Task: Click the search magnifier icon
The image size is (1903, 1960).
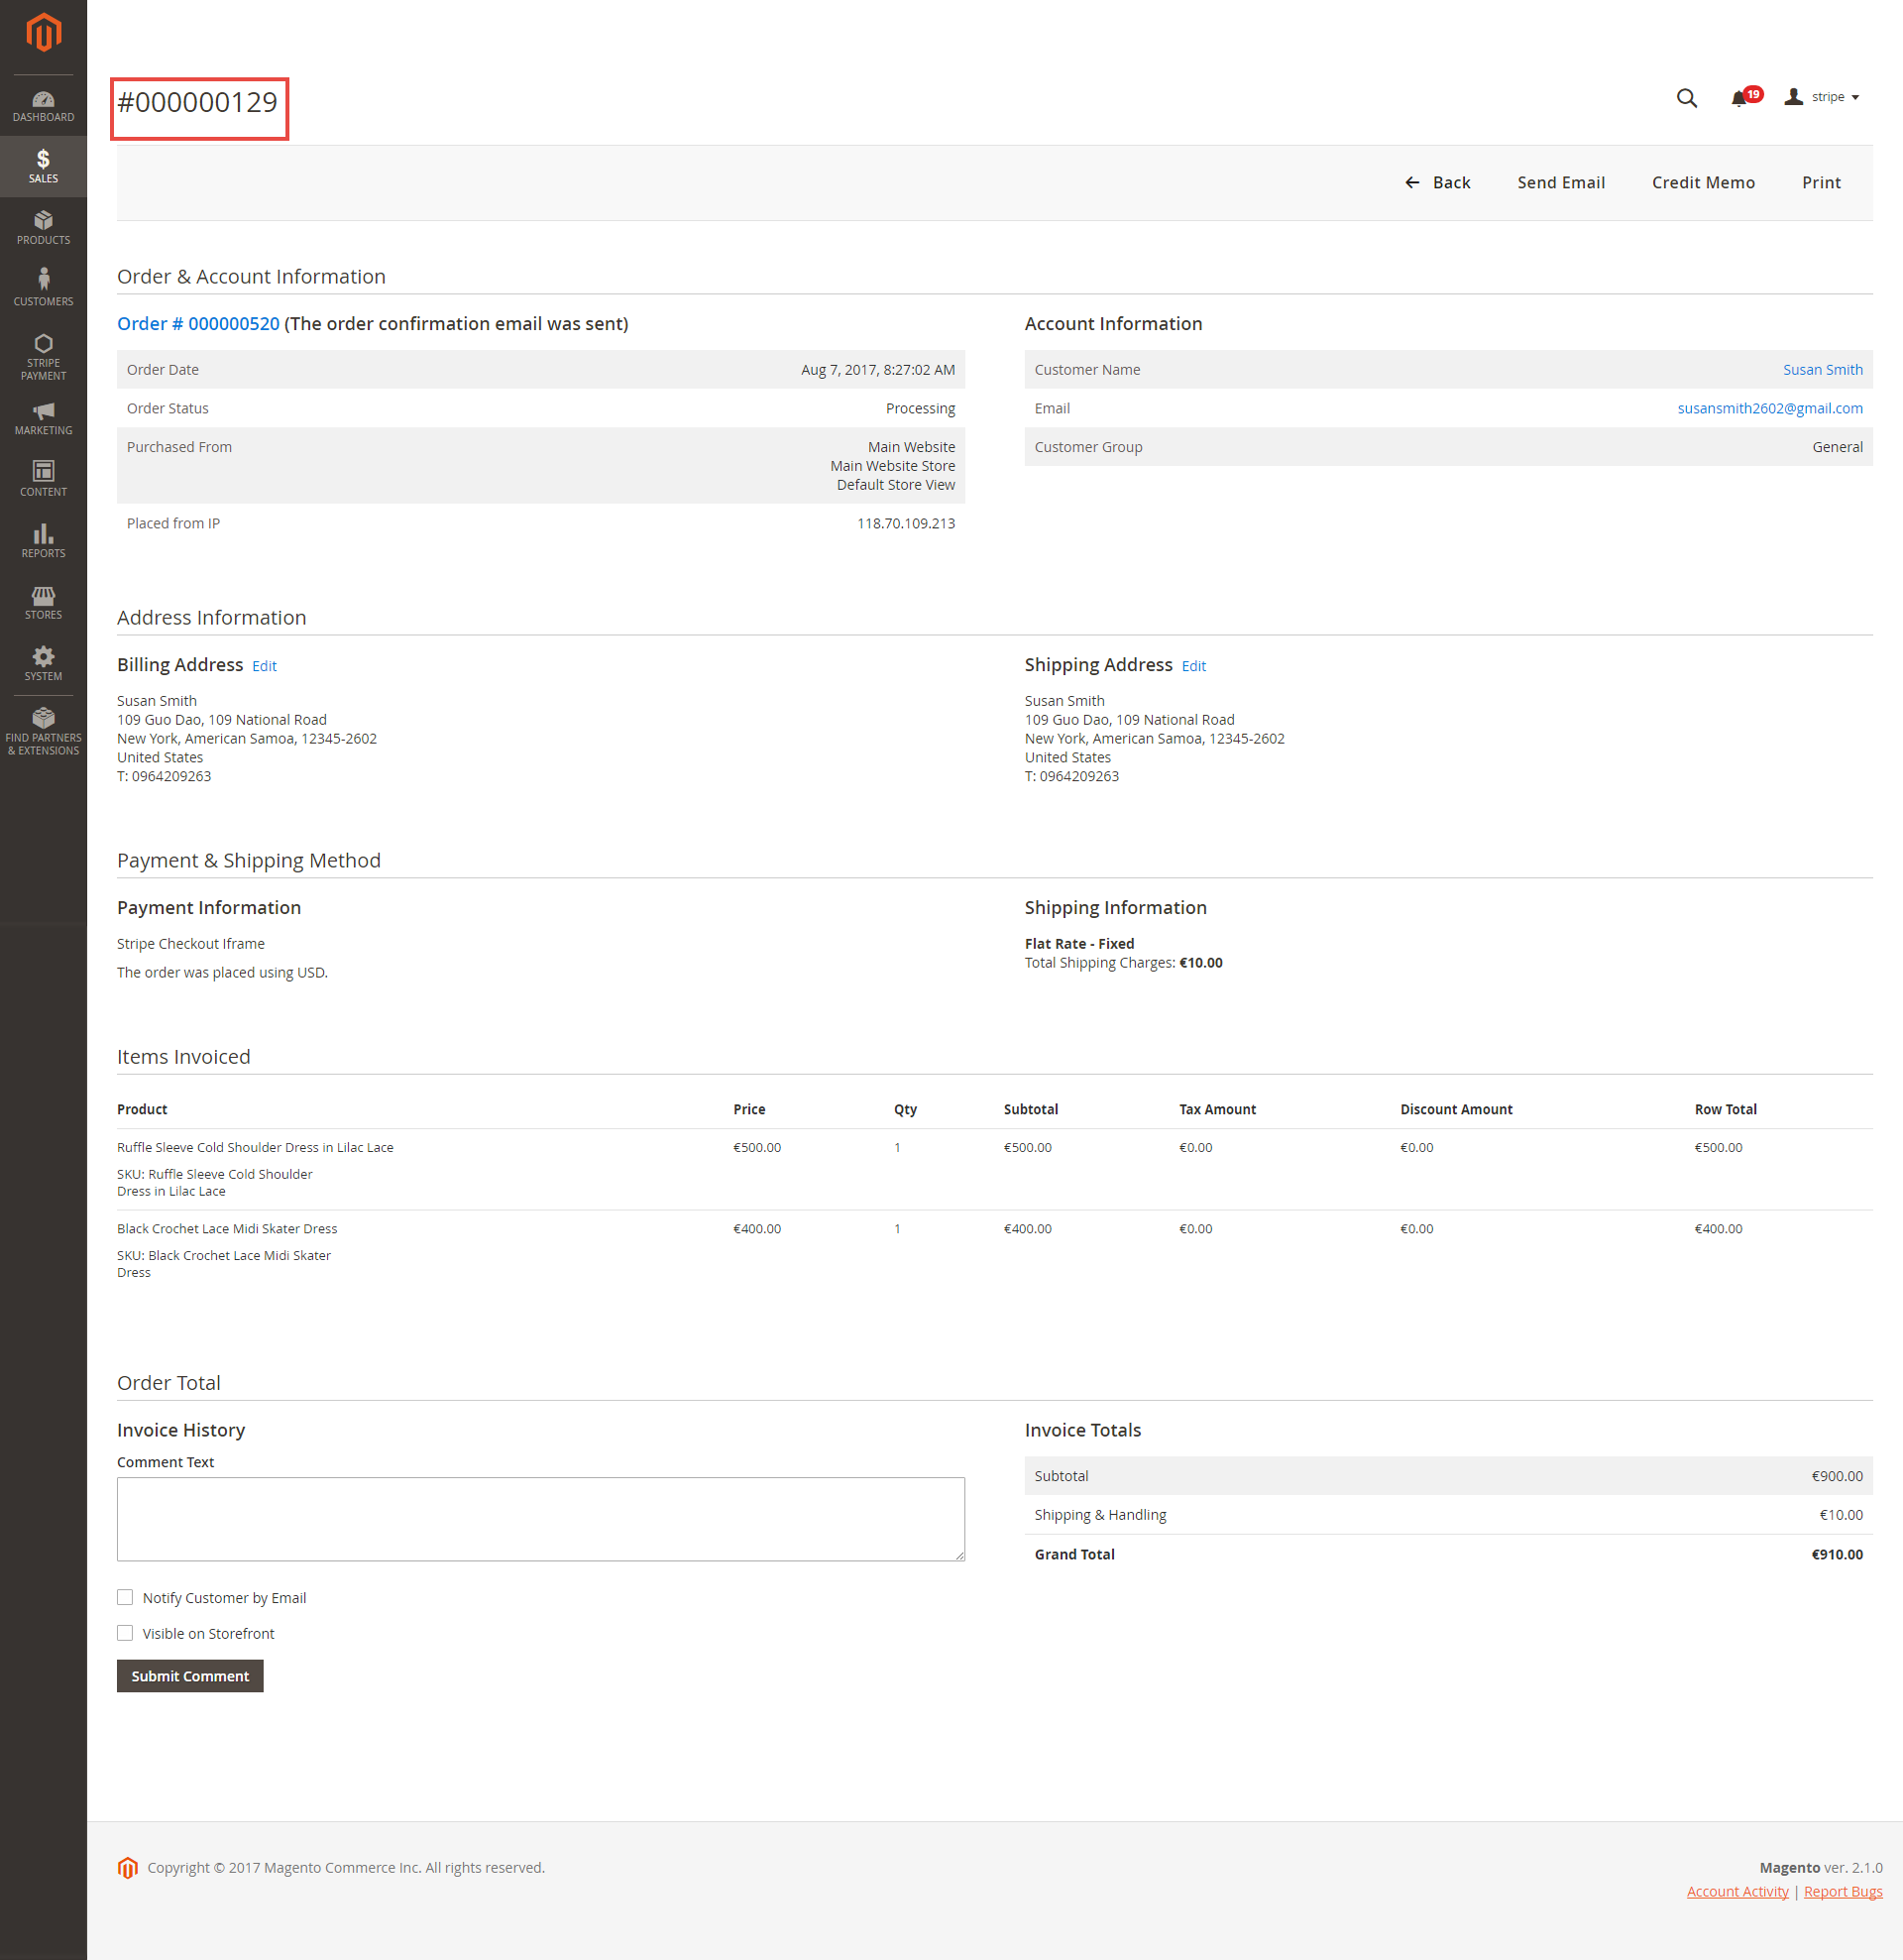Action: tap(1686, 98)
